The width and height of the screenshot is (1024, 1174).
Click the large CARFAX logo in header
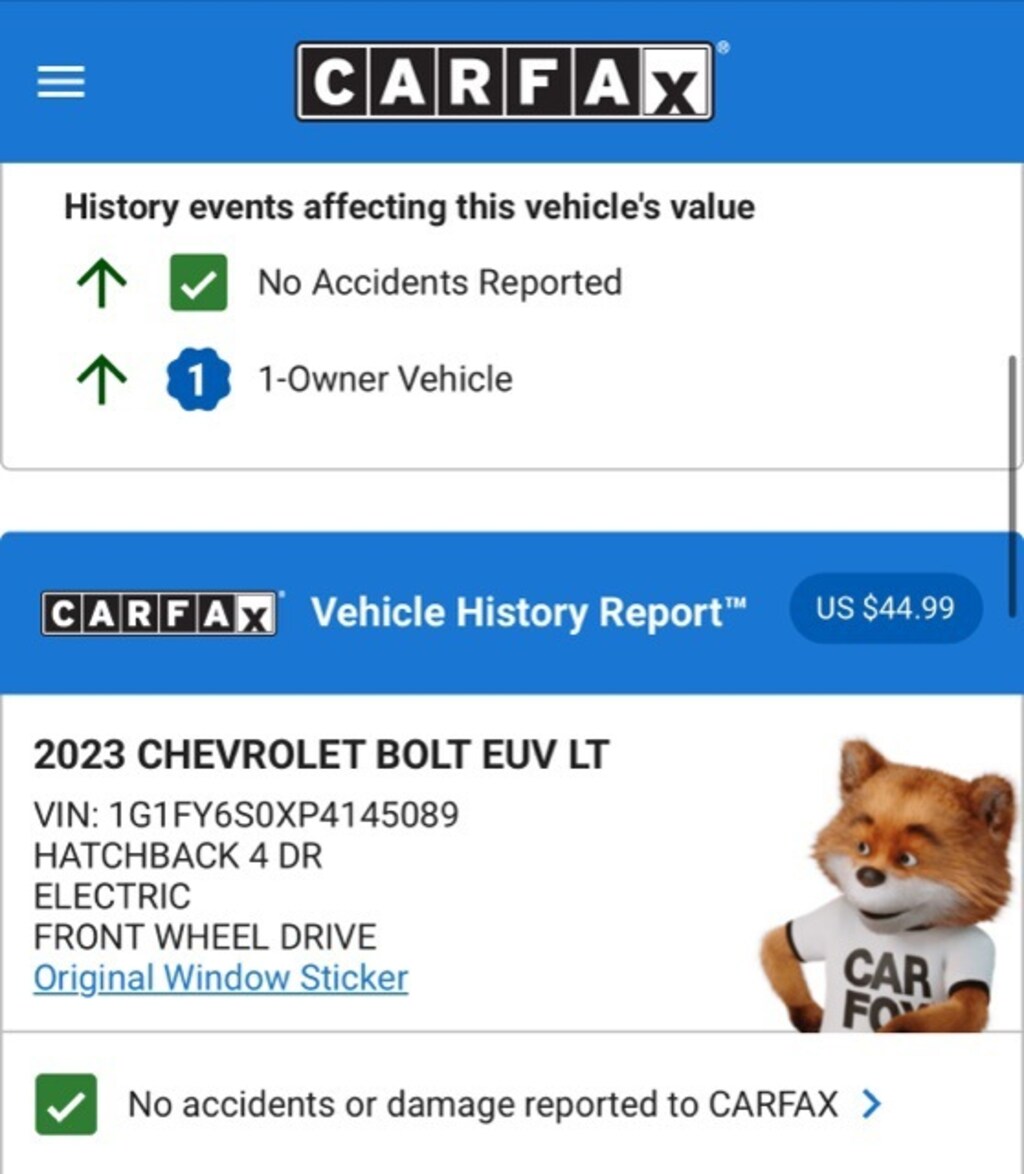[505, 82]
